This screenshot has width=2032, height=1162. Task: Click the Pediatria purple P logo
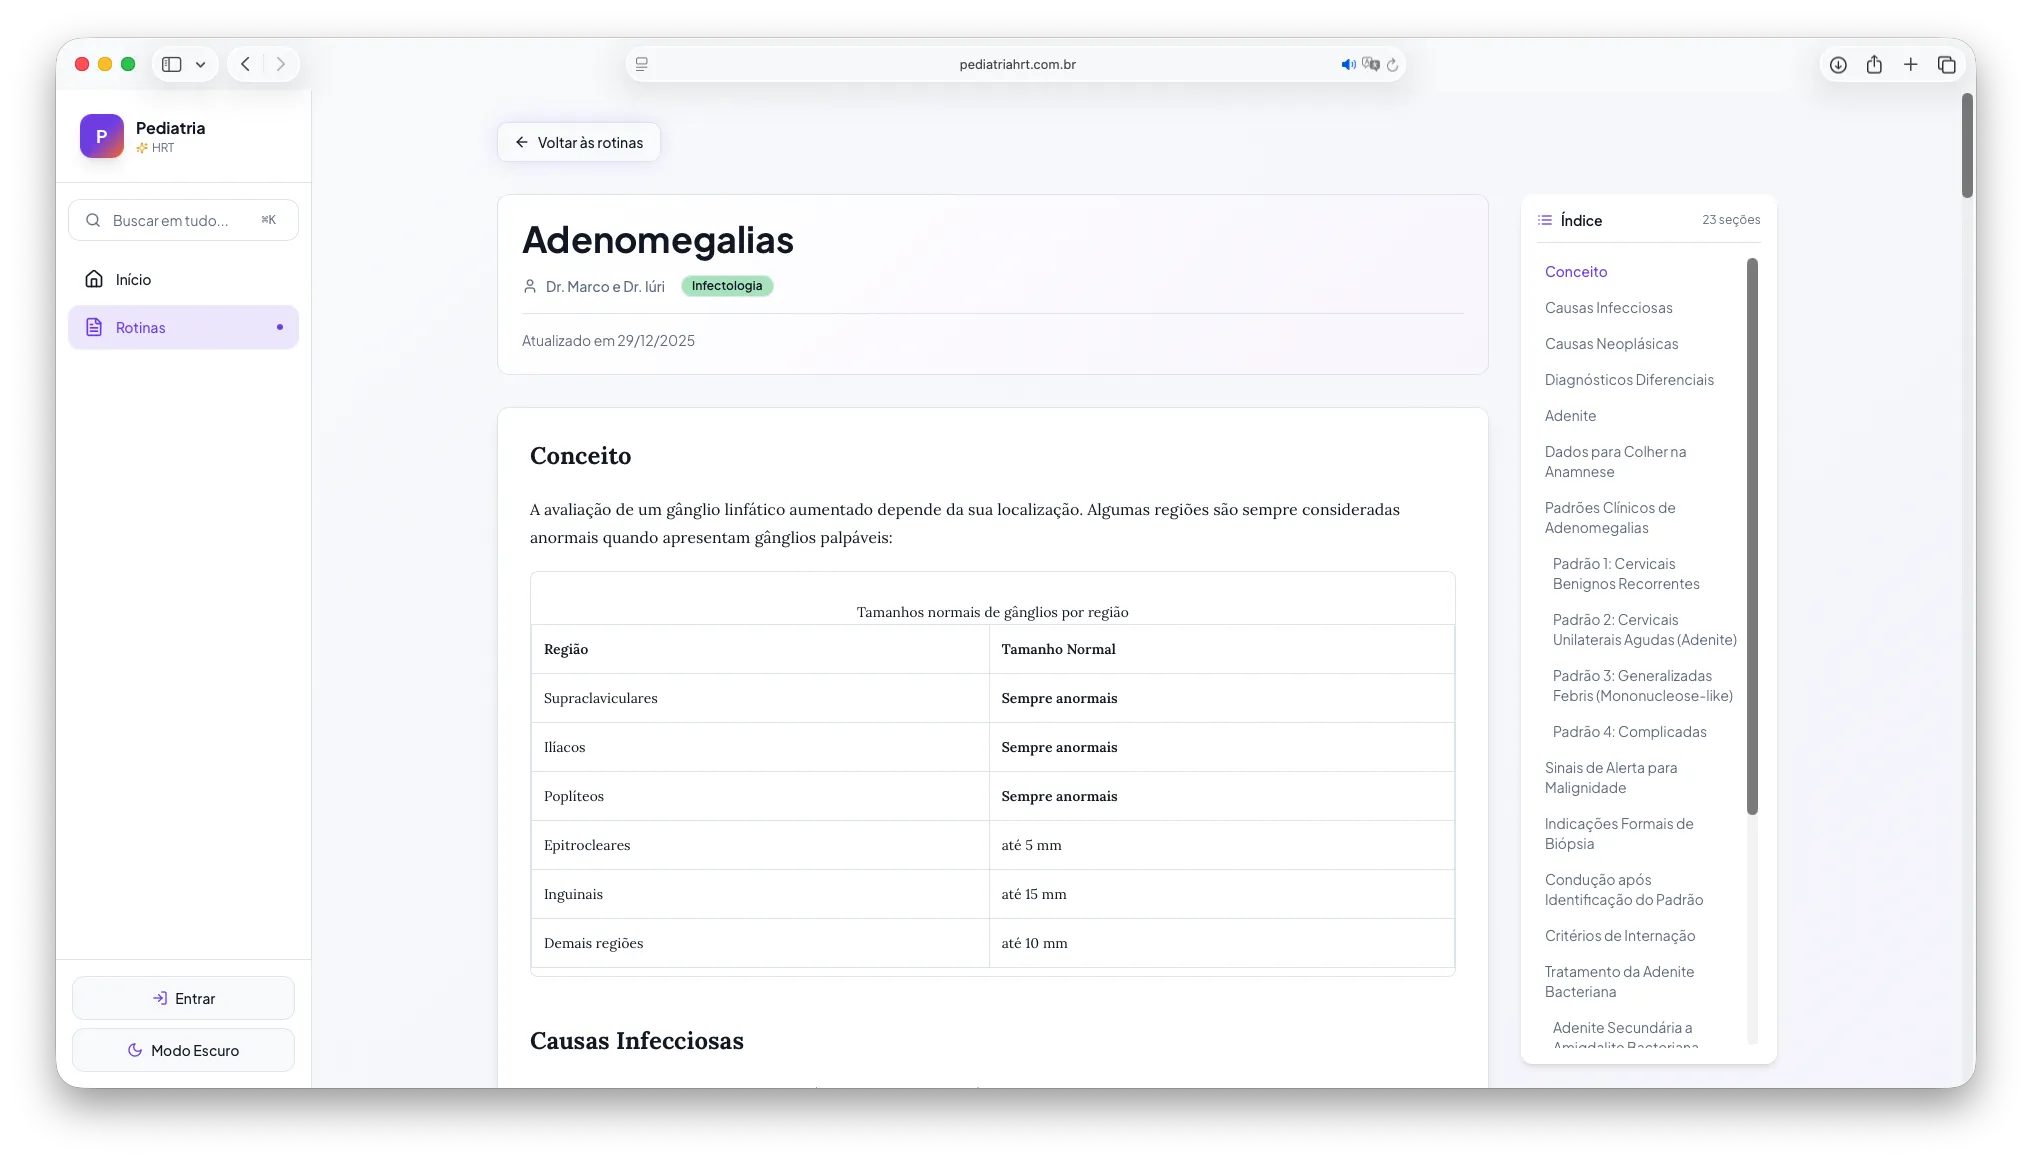101,136
